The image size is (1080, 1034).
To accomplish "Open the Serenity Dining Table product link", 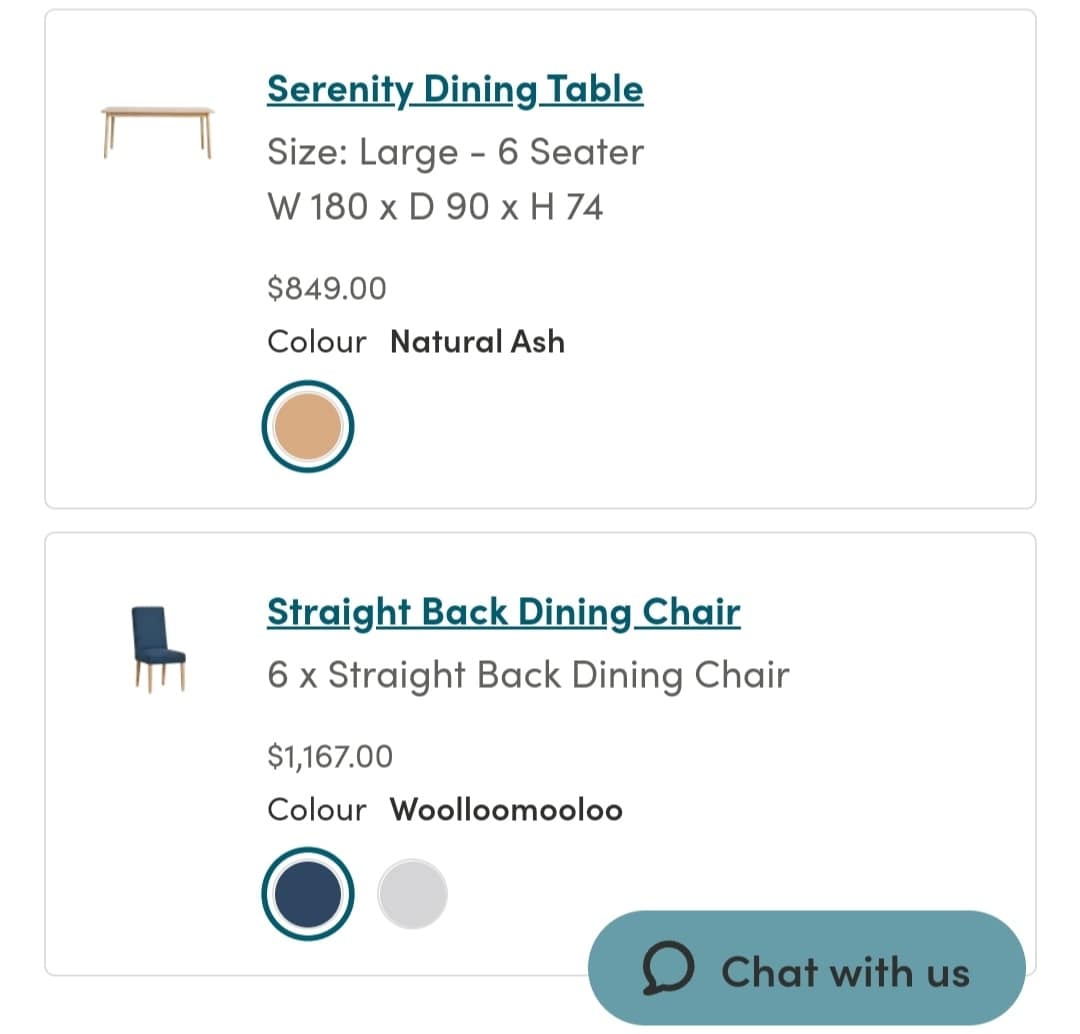I will click(x=455, y=90).
